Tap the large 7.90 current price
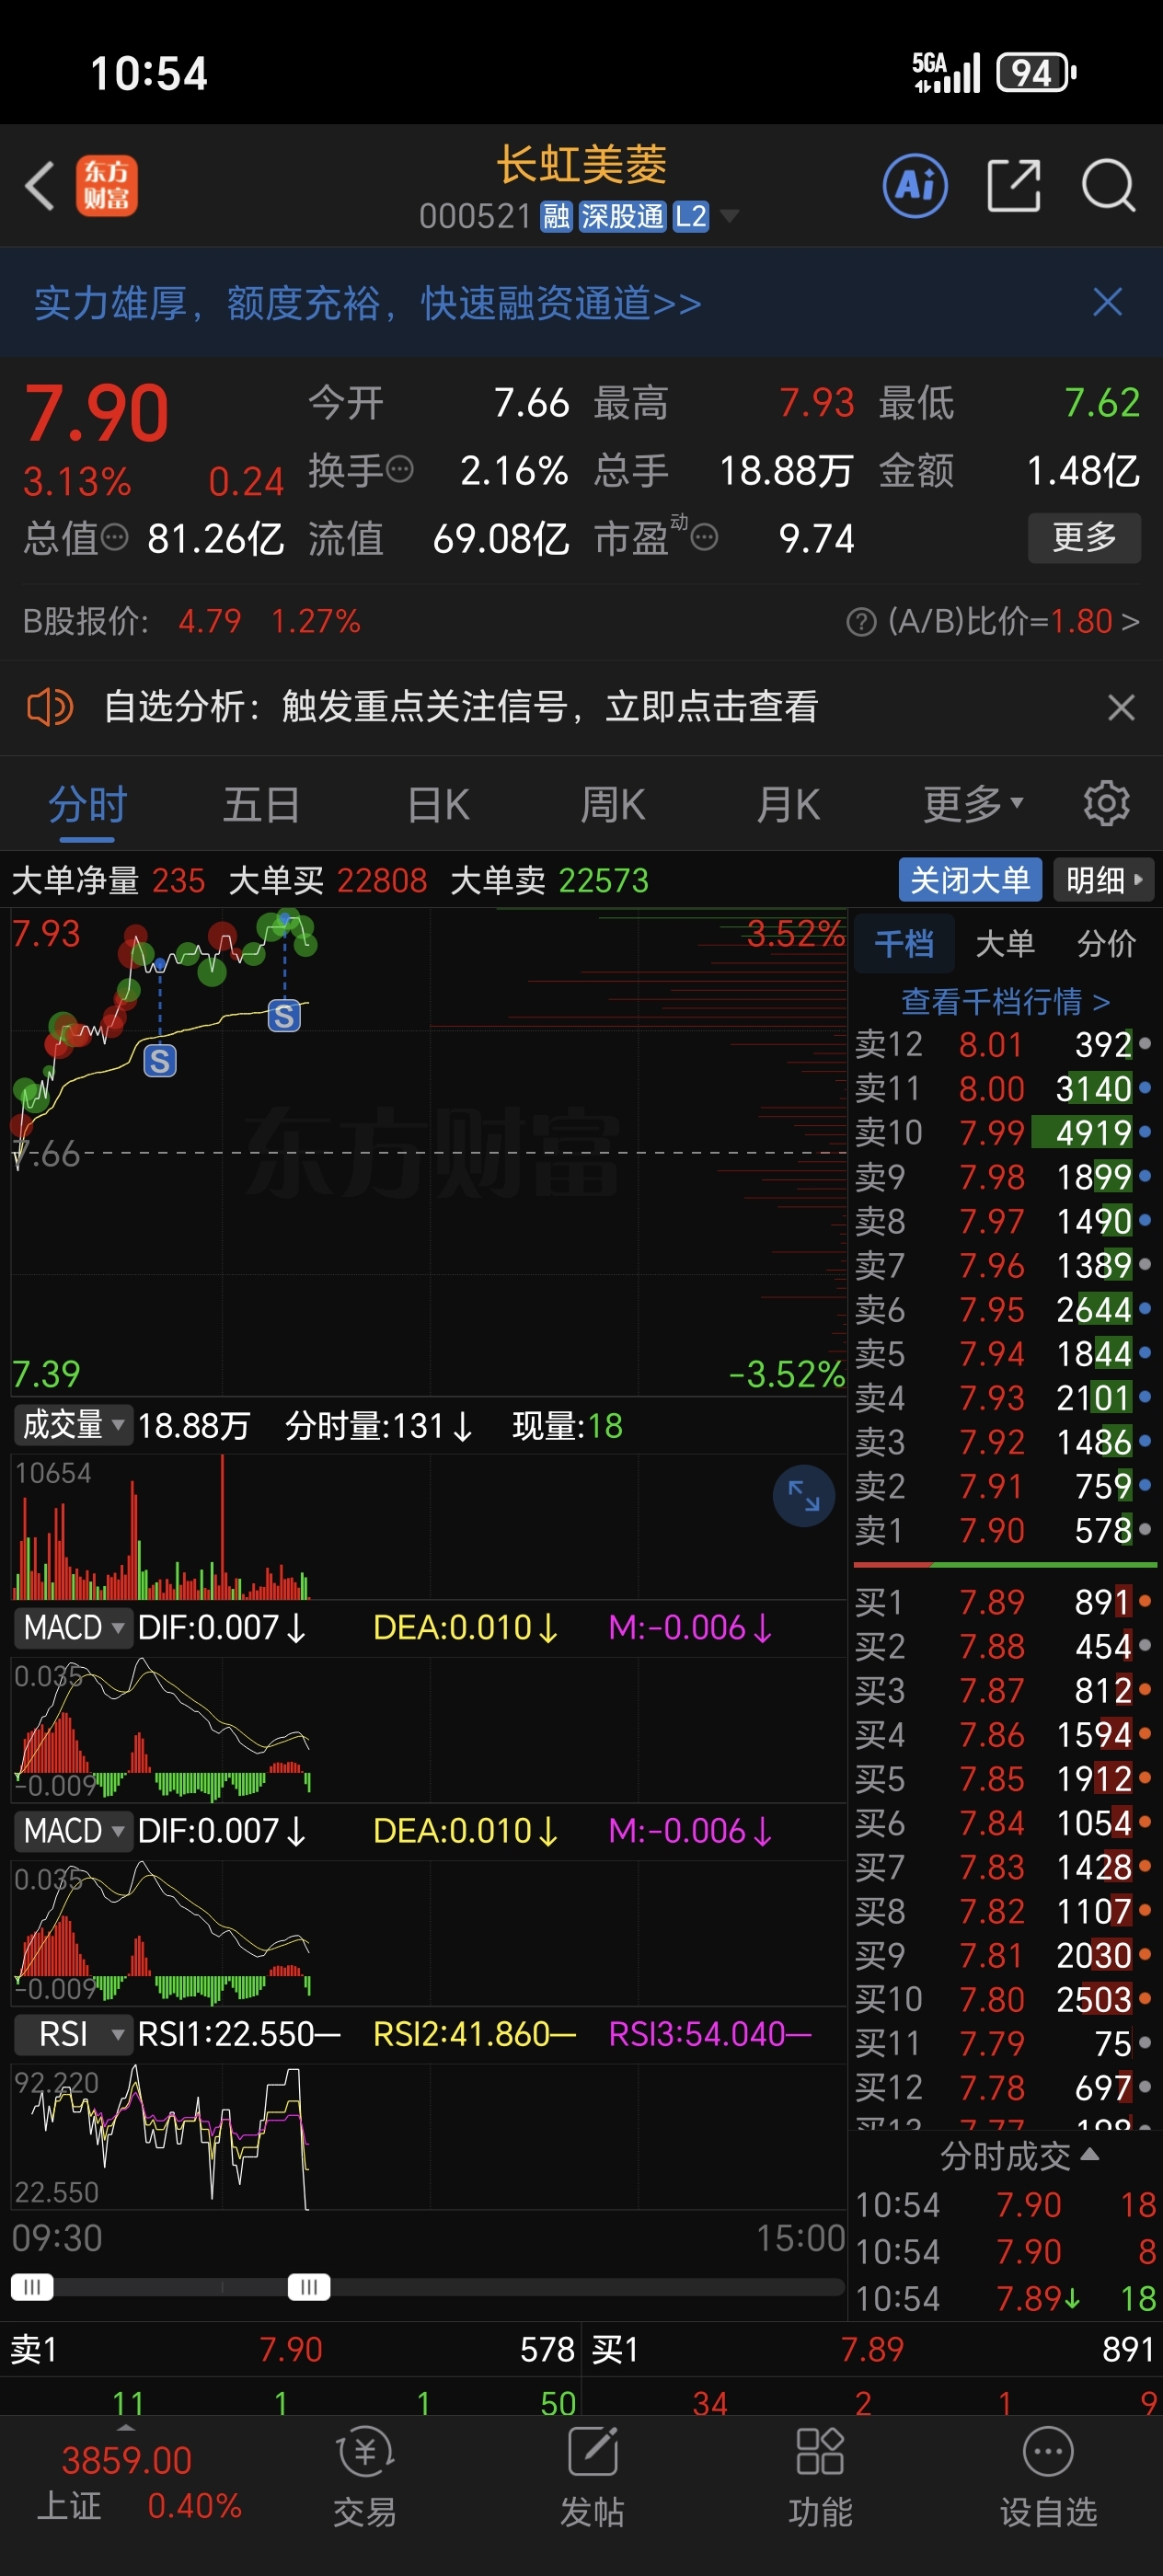1163x2576 pixels. pos(97,412)
